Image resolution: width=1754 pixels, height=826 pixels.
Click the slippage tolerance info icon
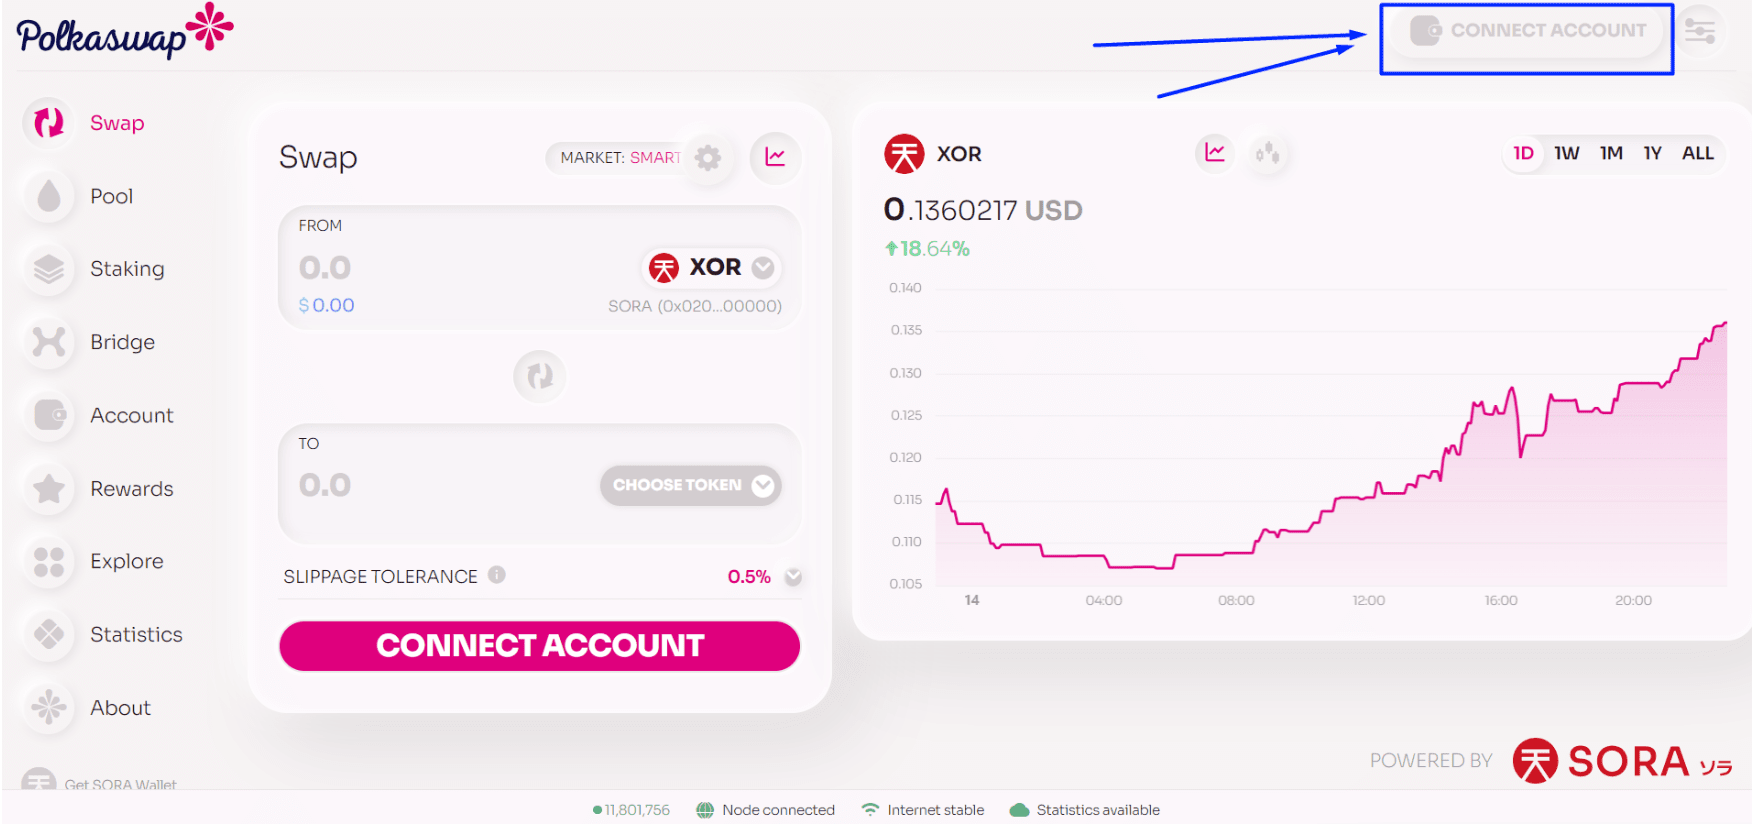click(x=497, y=575)
